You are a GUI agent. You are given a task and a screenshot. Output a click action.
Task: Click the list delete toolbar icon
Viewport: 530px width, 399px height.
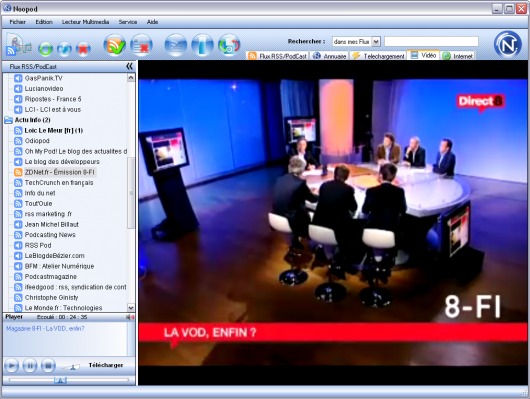coord(141,45)
